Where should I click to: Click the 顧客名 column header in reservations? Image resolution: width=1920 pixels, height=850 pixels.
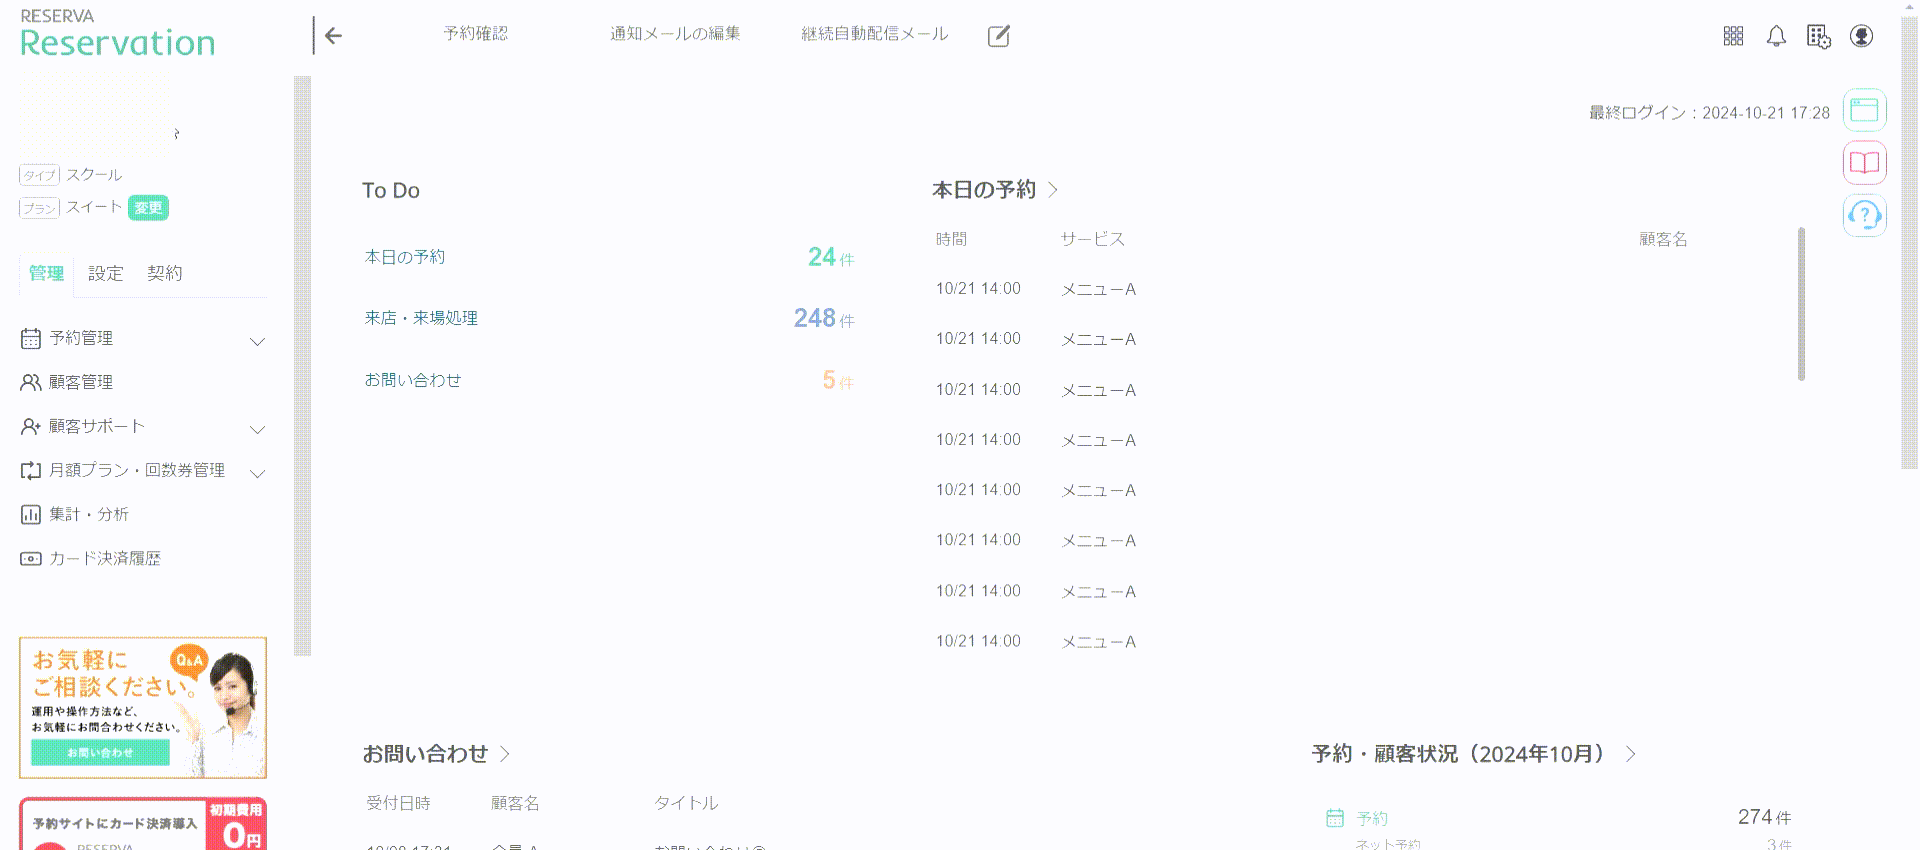(x=1663, y=240)
